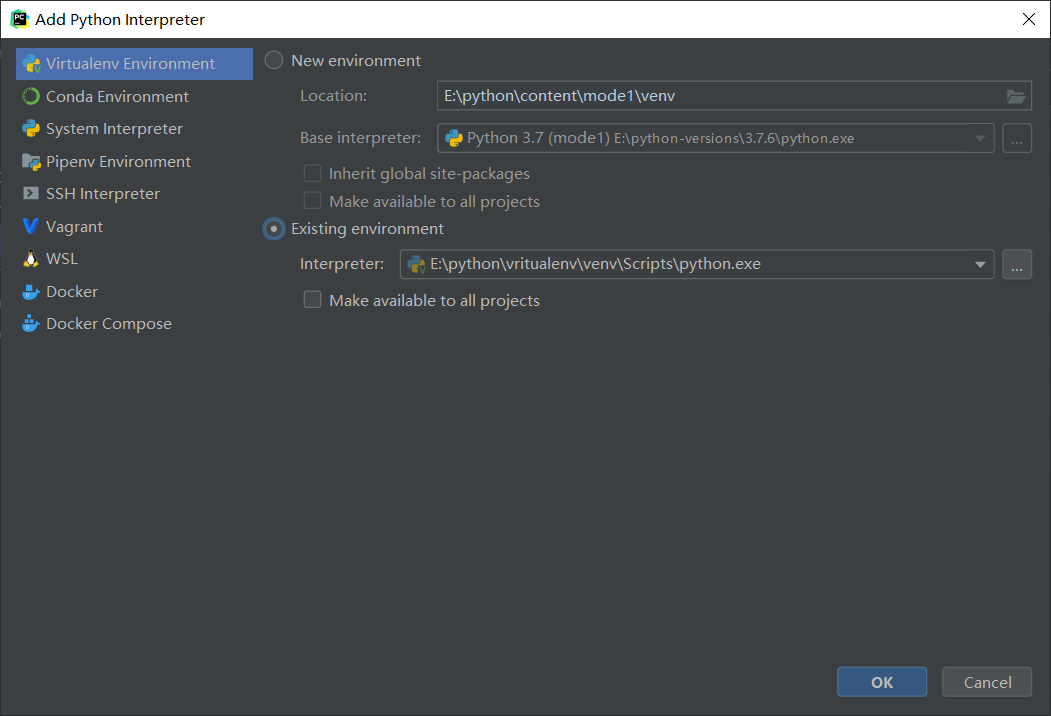Click the Base interpreter: label
1051x716 pixels.
click(361, 138)
